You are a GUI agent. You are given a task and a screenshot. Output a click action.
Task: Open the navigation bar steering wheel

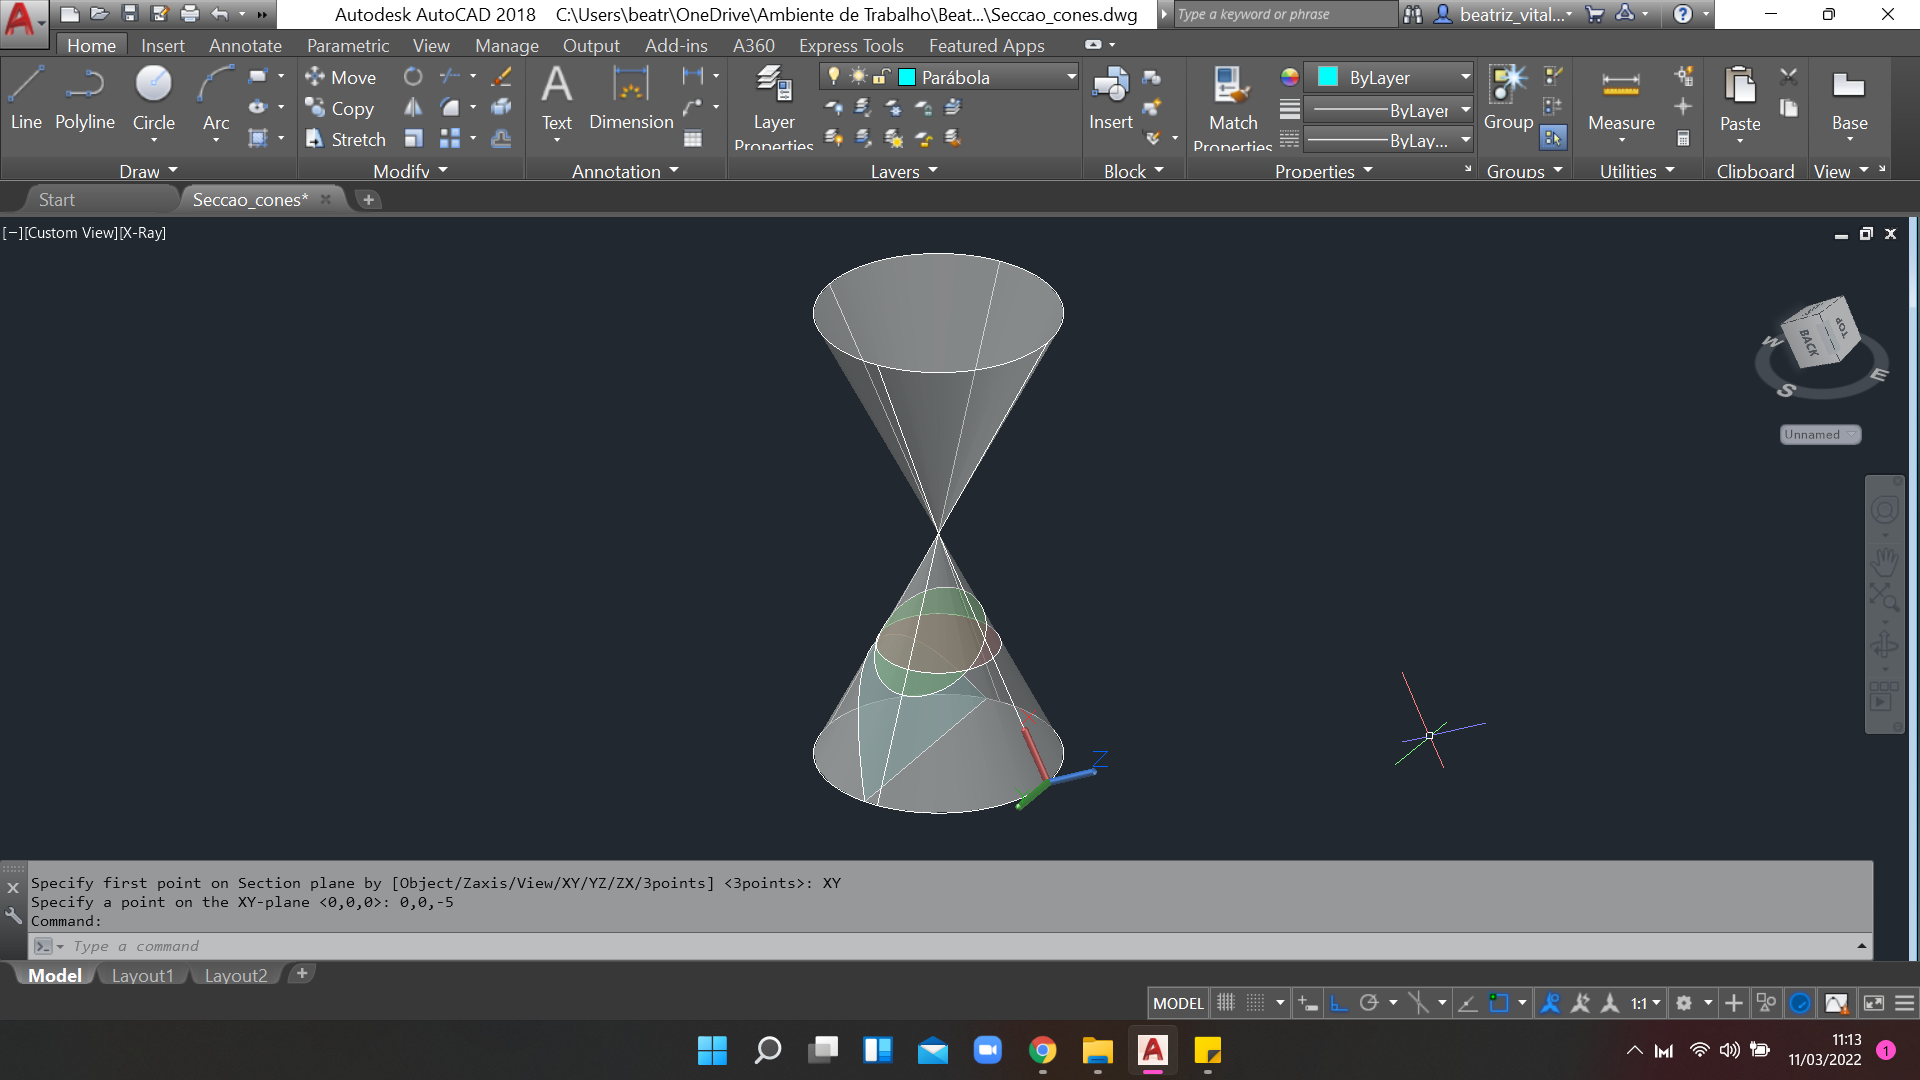(1884, 510)
